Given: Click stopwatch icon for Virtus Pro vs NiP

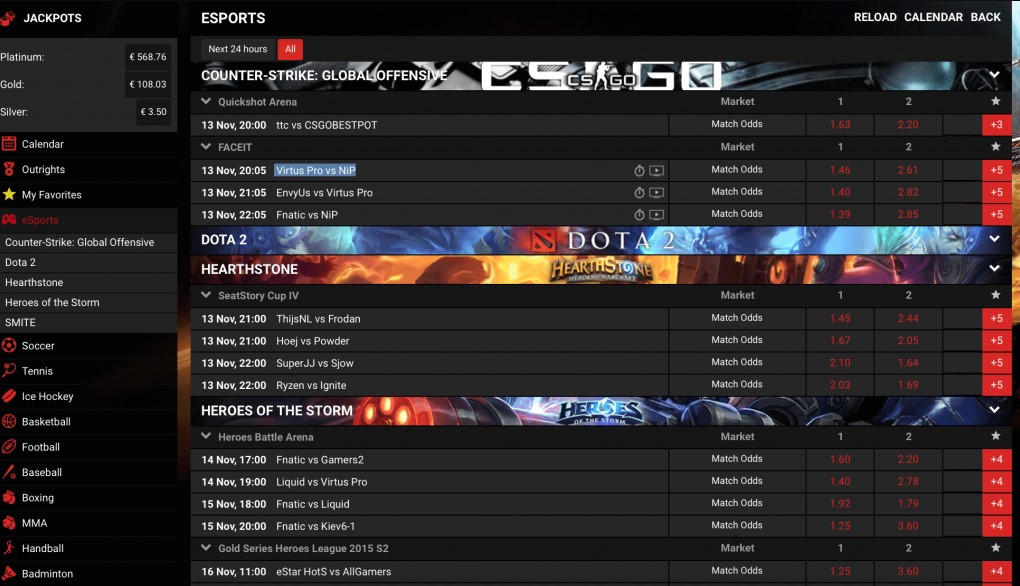Looking at the screenshot, I should coord(639,170).
